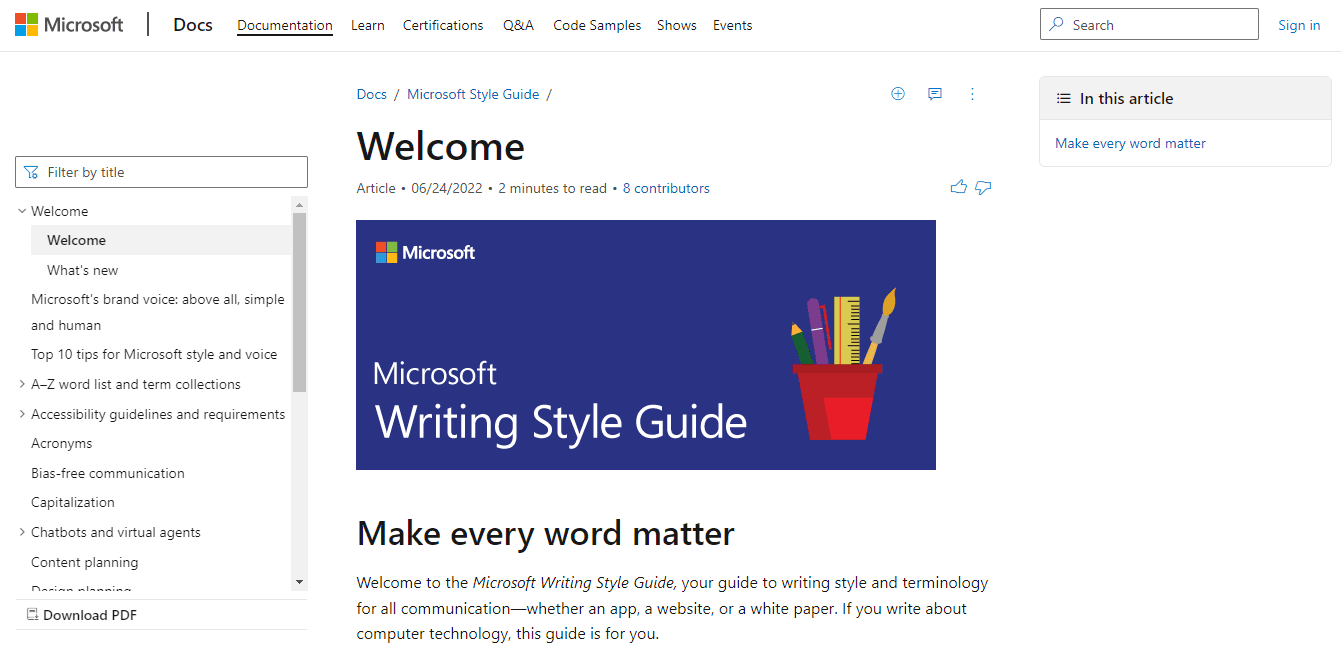Open the Documentation menu item
Viewport: 1342px width, 649px height.
[284, 25]
